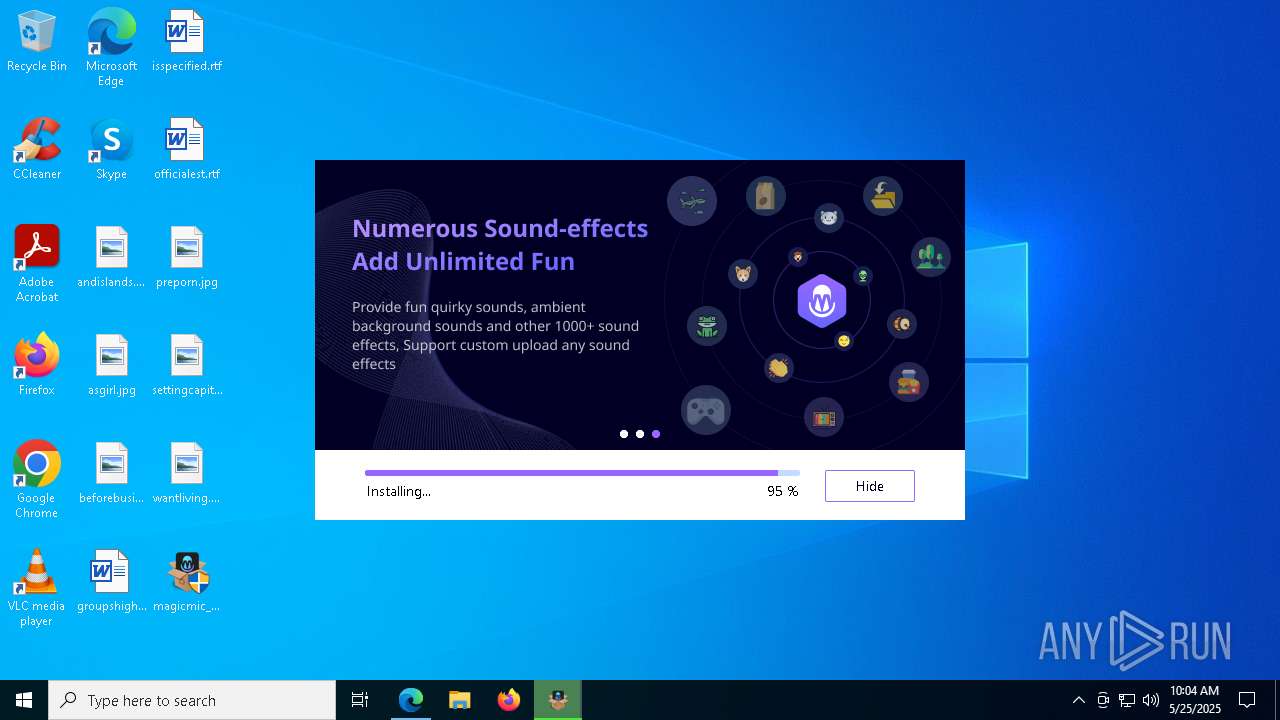
Task: Select wantliving image file on desktop
Action: (x=187, y=474)
